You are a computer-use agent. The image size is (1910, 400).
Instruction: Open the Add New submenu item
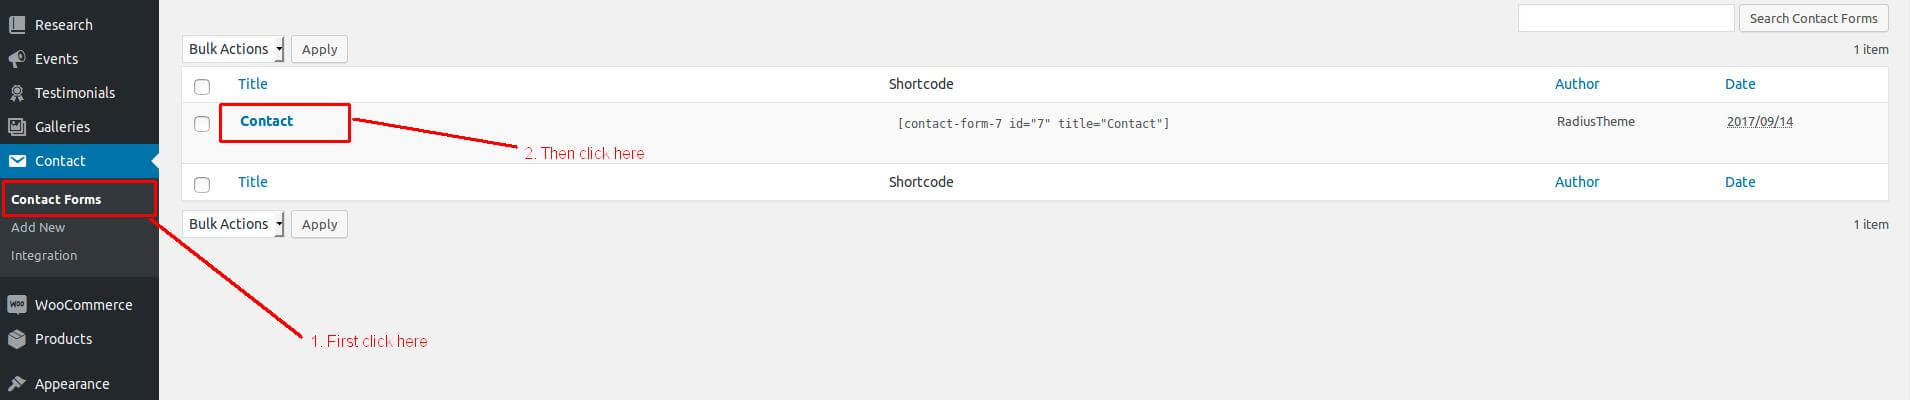(x=38, y=227)
